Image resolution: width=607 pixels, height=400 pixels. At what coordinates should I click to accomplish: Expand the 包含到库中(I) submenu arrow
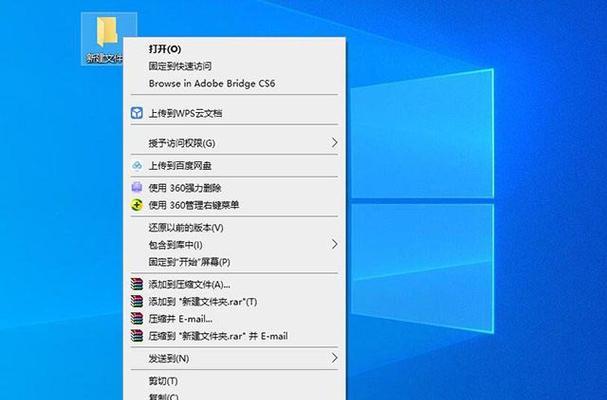[334, 244]
